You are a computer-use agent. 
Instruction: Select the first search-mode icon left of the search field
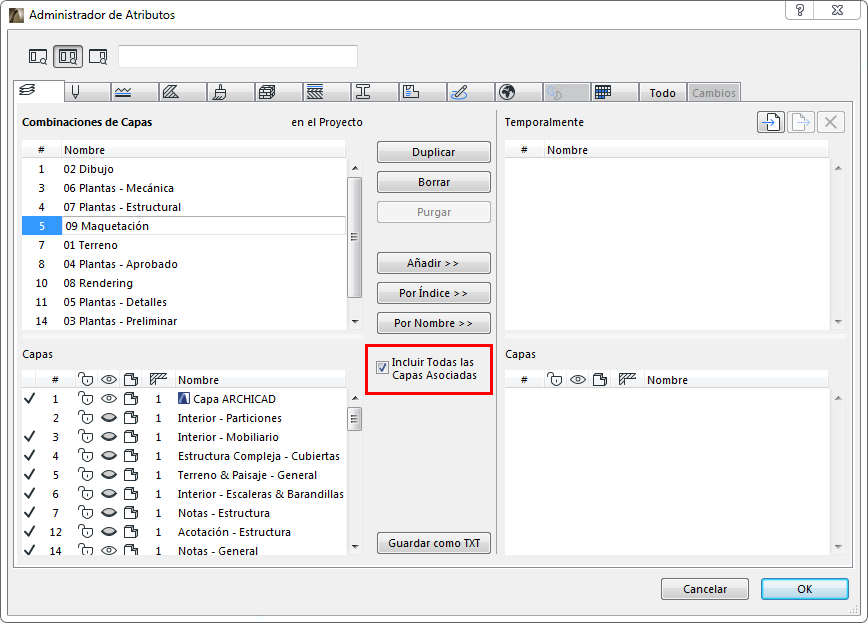click(x=38, y=56)
